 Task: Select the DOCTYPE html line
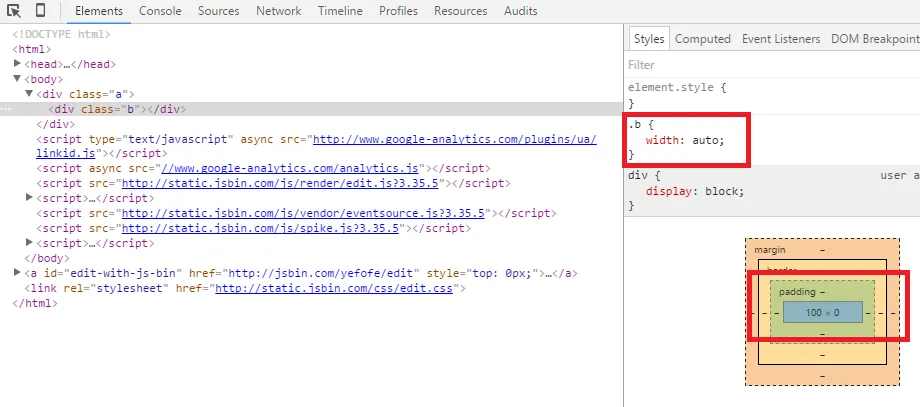click(62, 35)
